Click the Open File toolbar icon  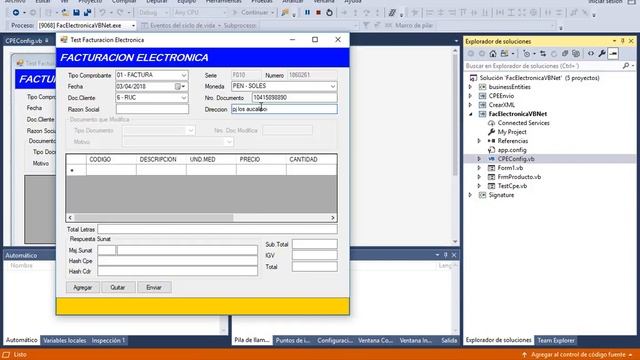tap(65, 13)
